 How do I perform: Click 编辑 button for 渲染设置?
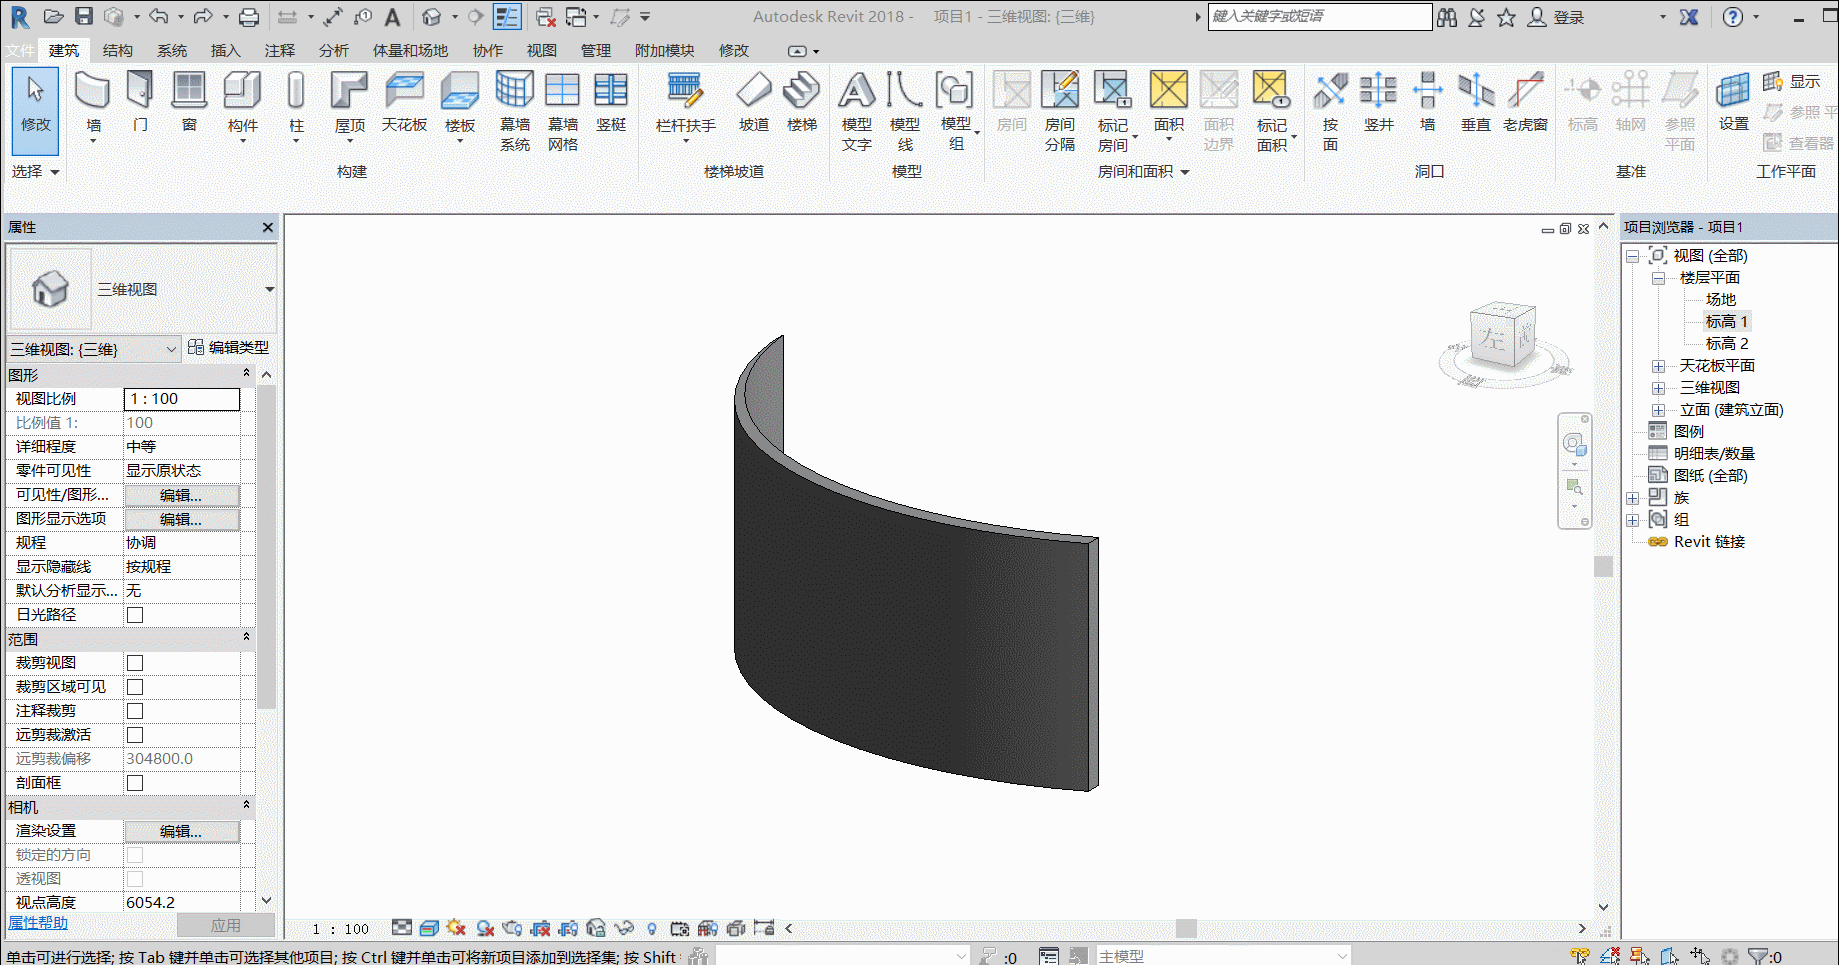coord(181,831)
